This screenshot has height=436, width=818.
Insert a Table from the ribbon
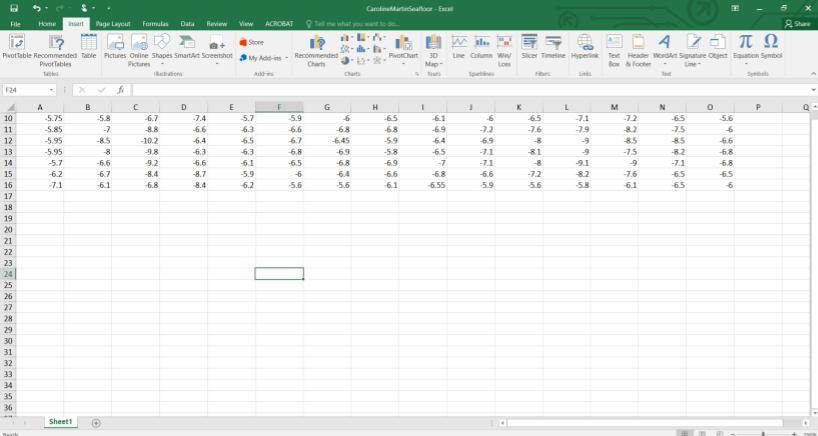89,46
